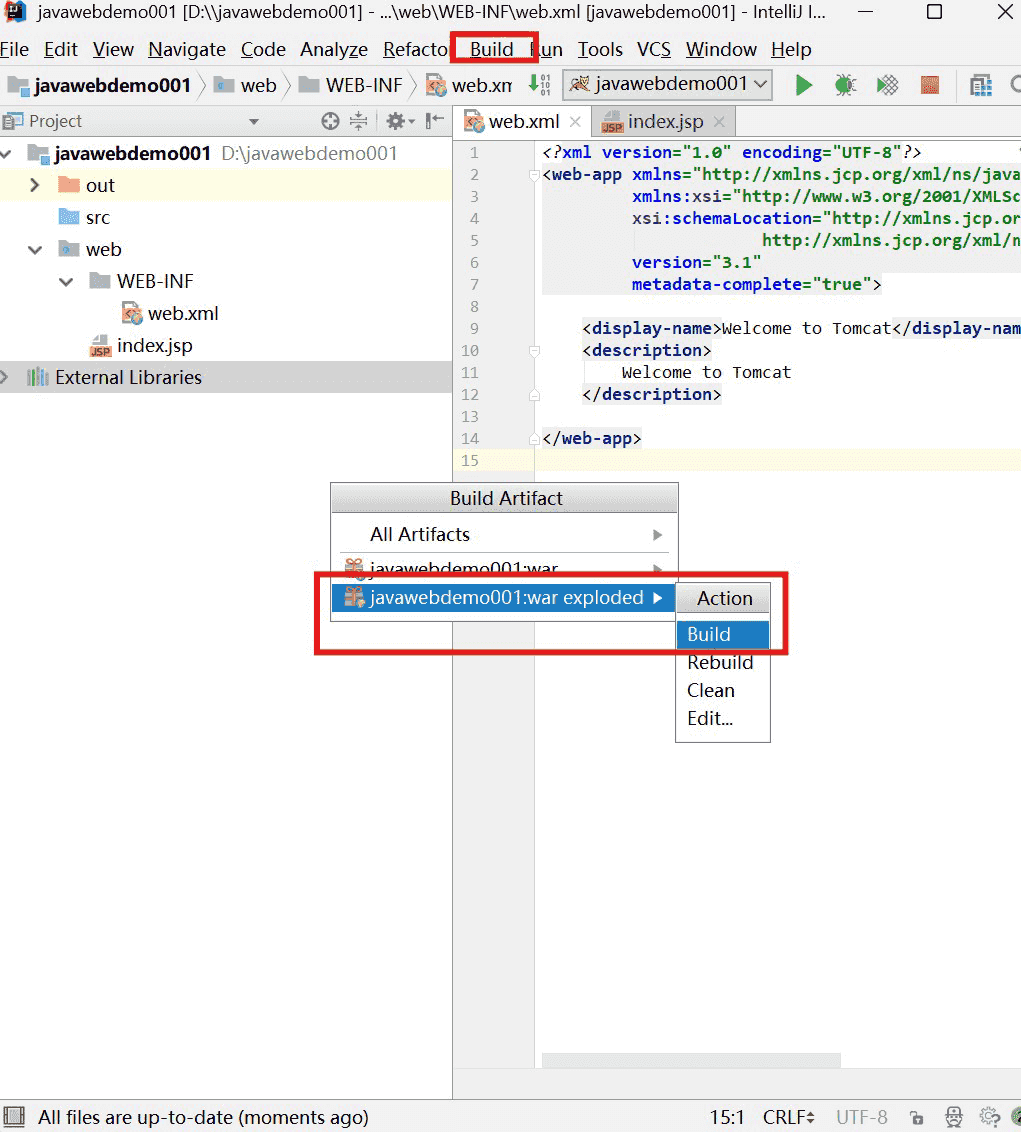Viewport: 1021px width, 1132px height.
Task: Collapse the WEB-INF folder
Action: 66,281
